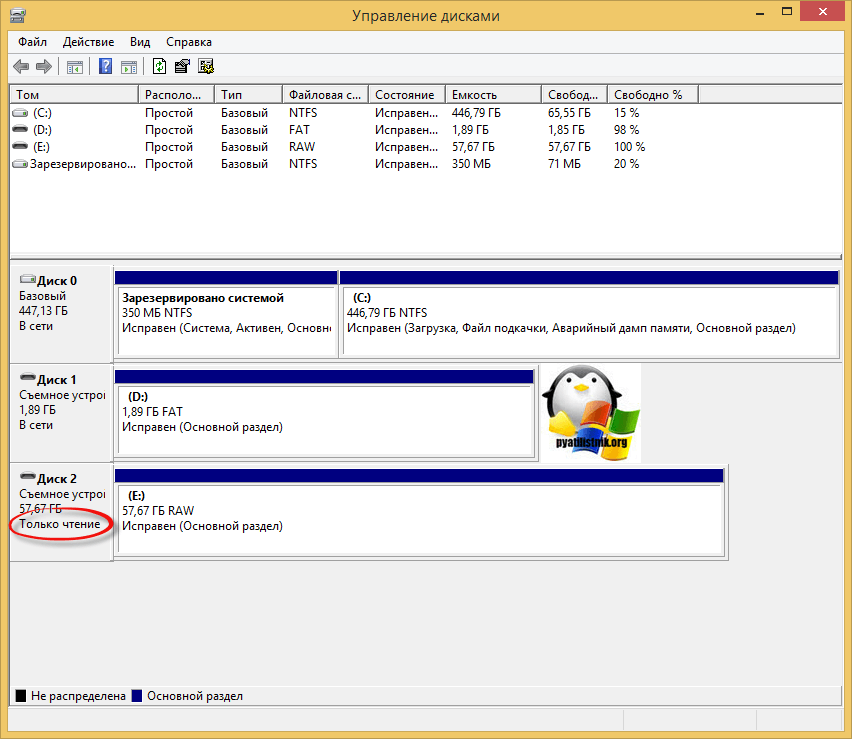
Task: Open the Файл menu
Action: 32,42
